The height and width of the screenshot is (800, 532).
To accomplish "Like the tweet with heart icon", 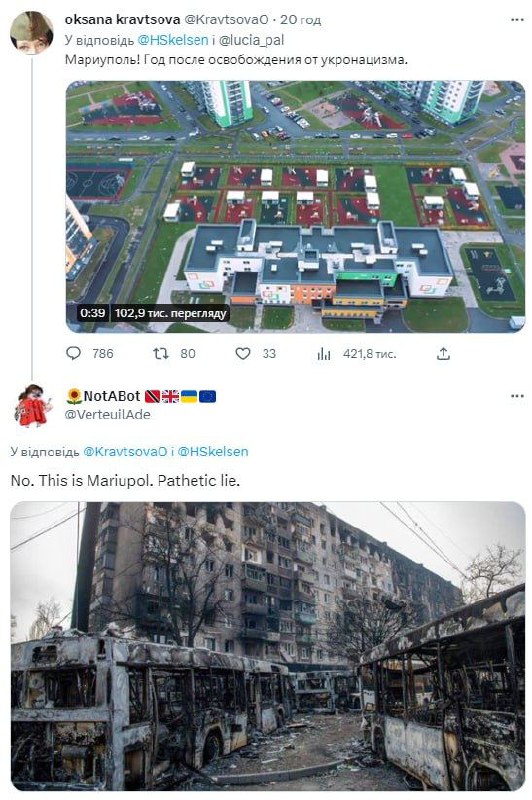I will (243, 353).
